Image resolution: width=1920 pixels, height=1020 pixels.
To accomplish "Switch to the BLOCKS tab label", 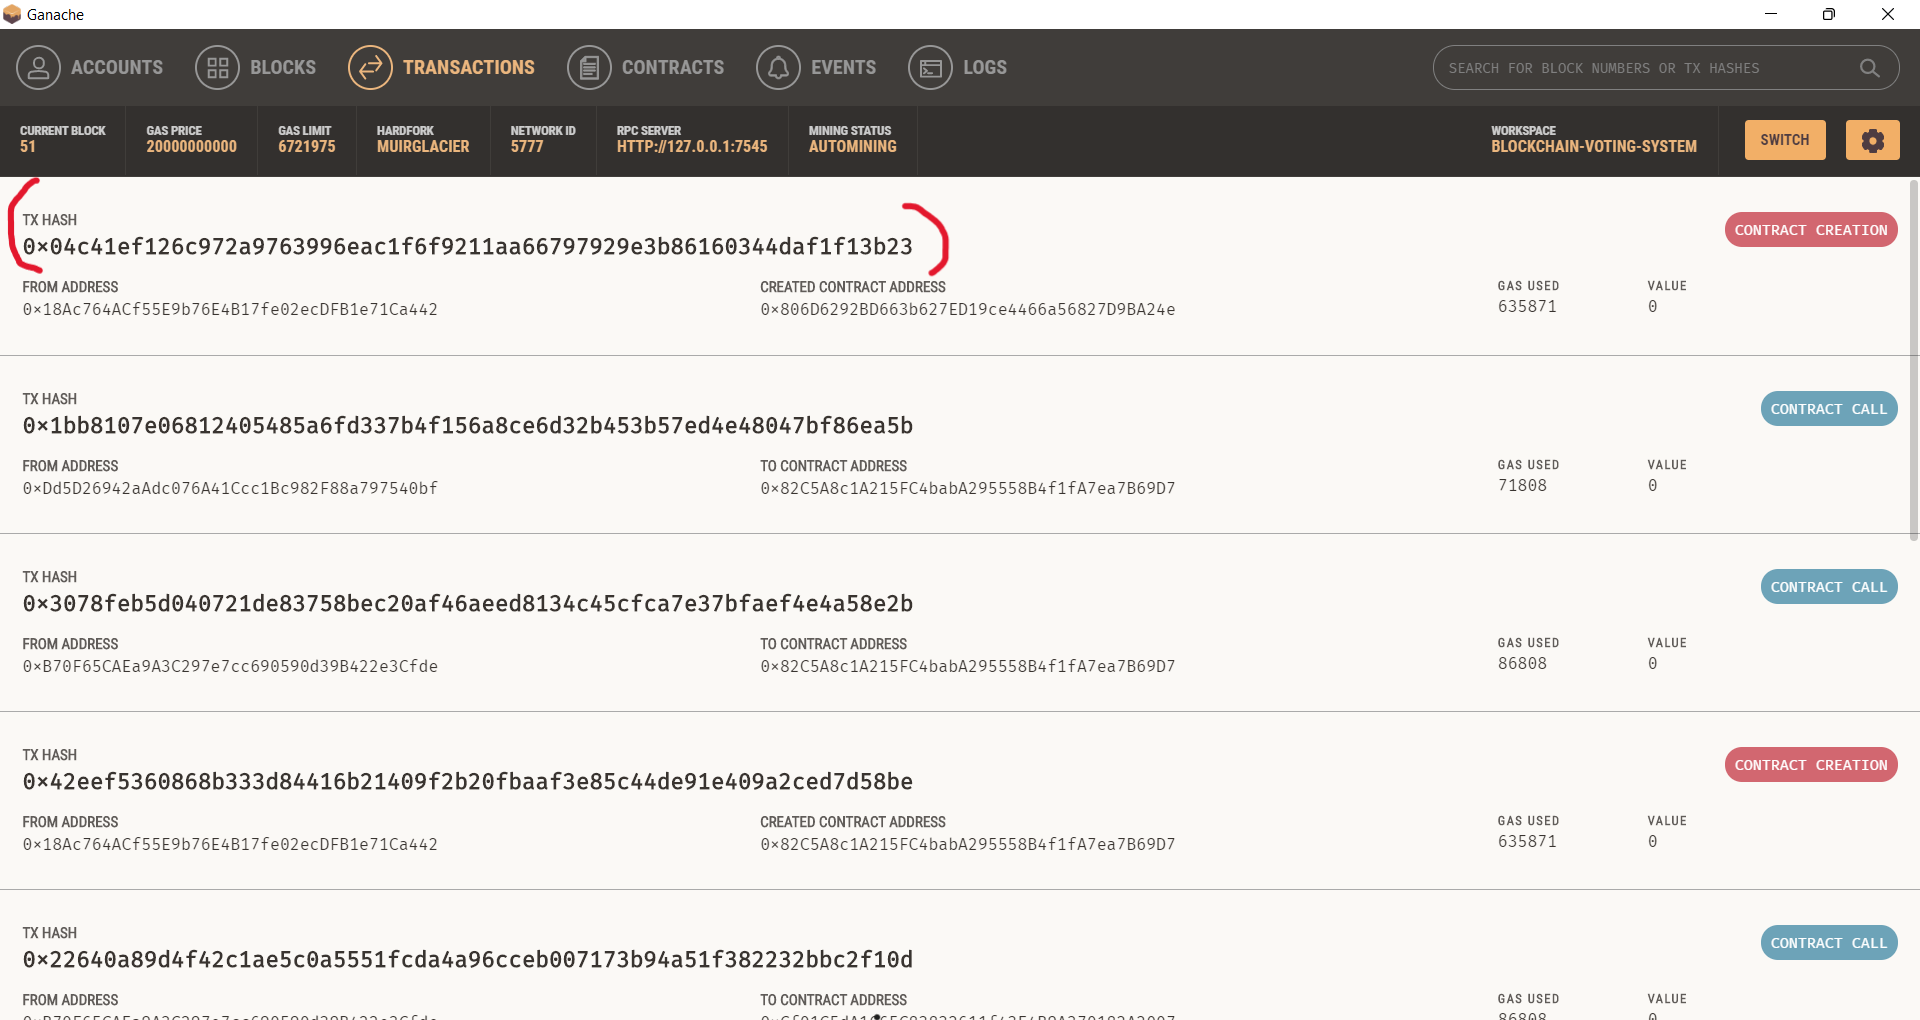I will tap(283, 68).
